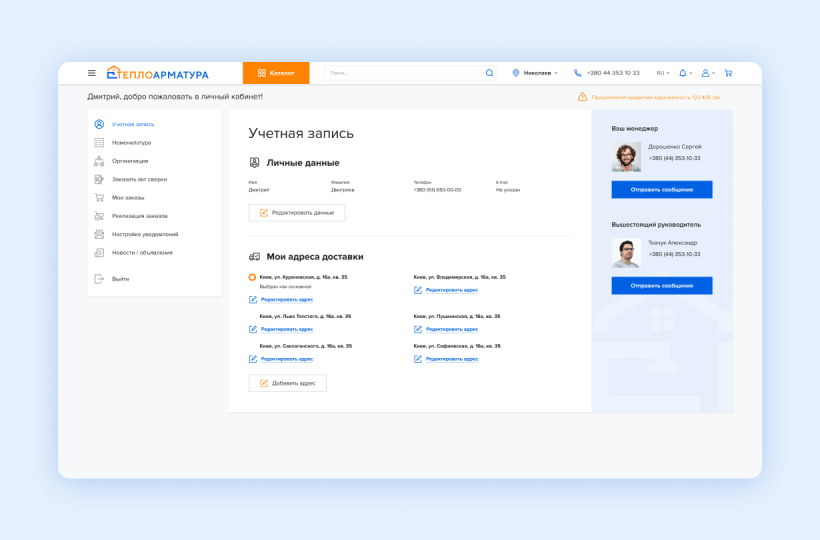
Task: Click the Выйти logout icon
Action: pyautogui.click(x=99, y=279)
